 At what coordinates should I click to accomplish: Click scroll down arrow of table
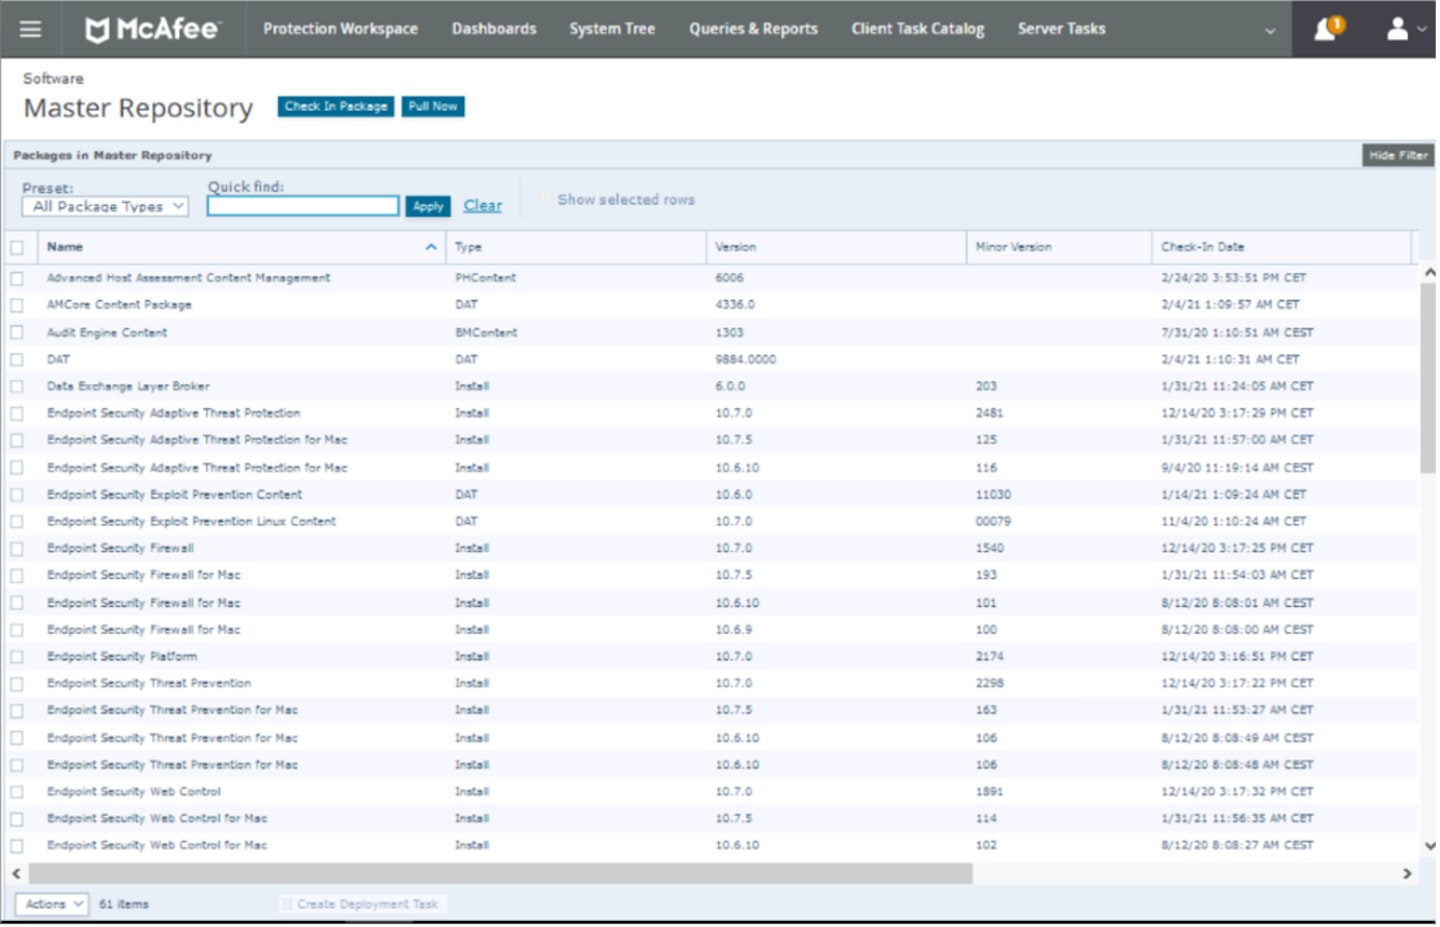1429,846
